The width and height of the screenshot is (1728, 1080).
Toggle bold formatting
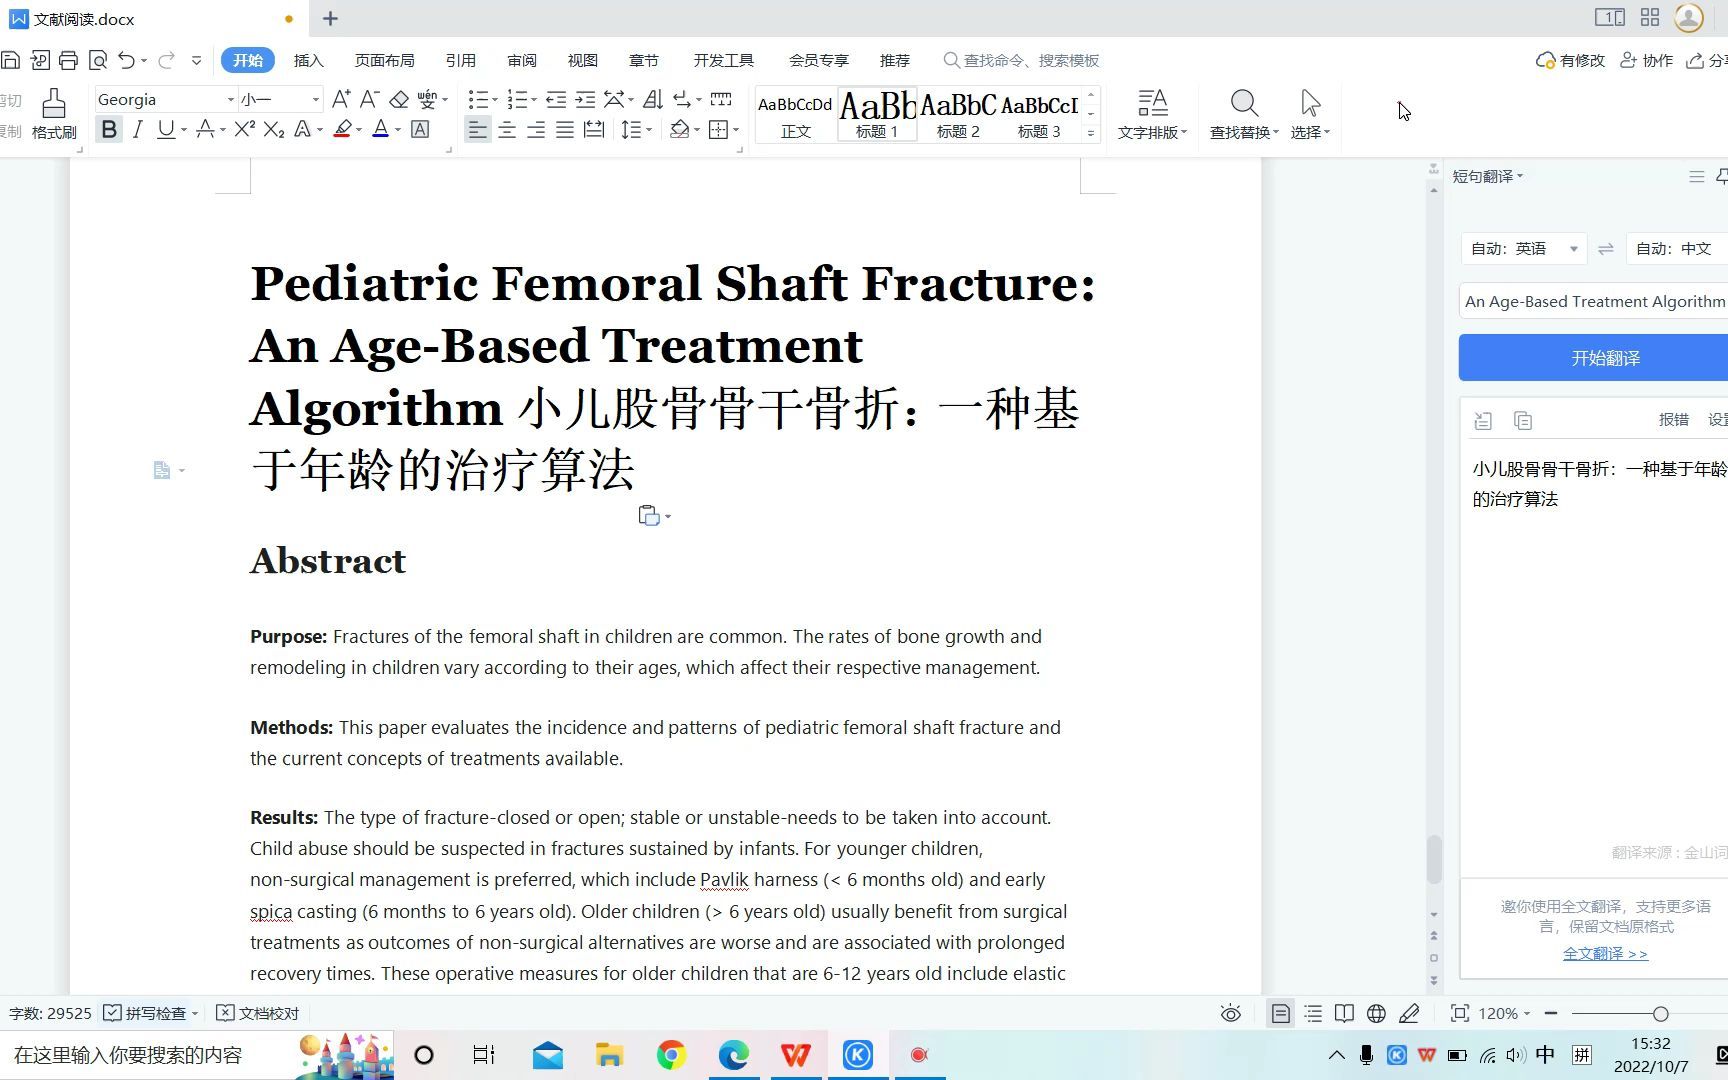click(x=109, y=129)
